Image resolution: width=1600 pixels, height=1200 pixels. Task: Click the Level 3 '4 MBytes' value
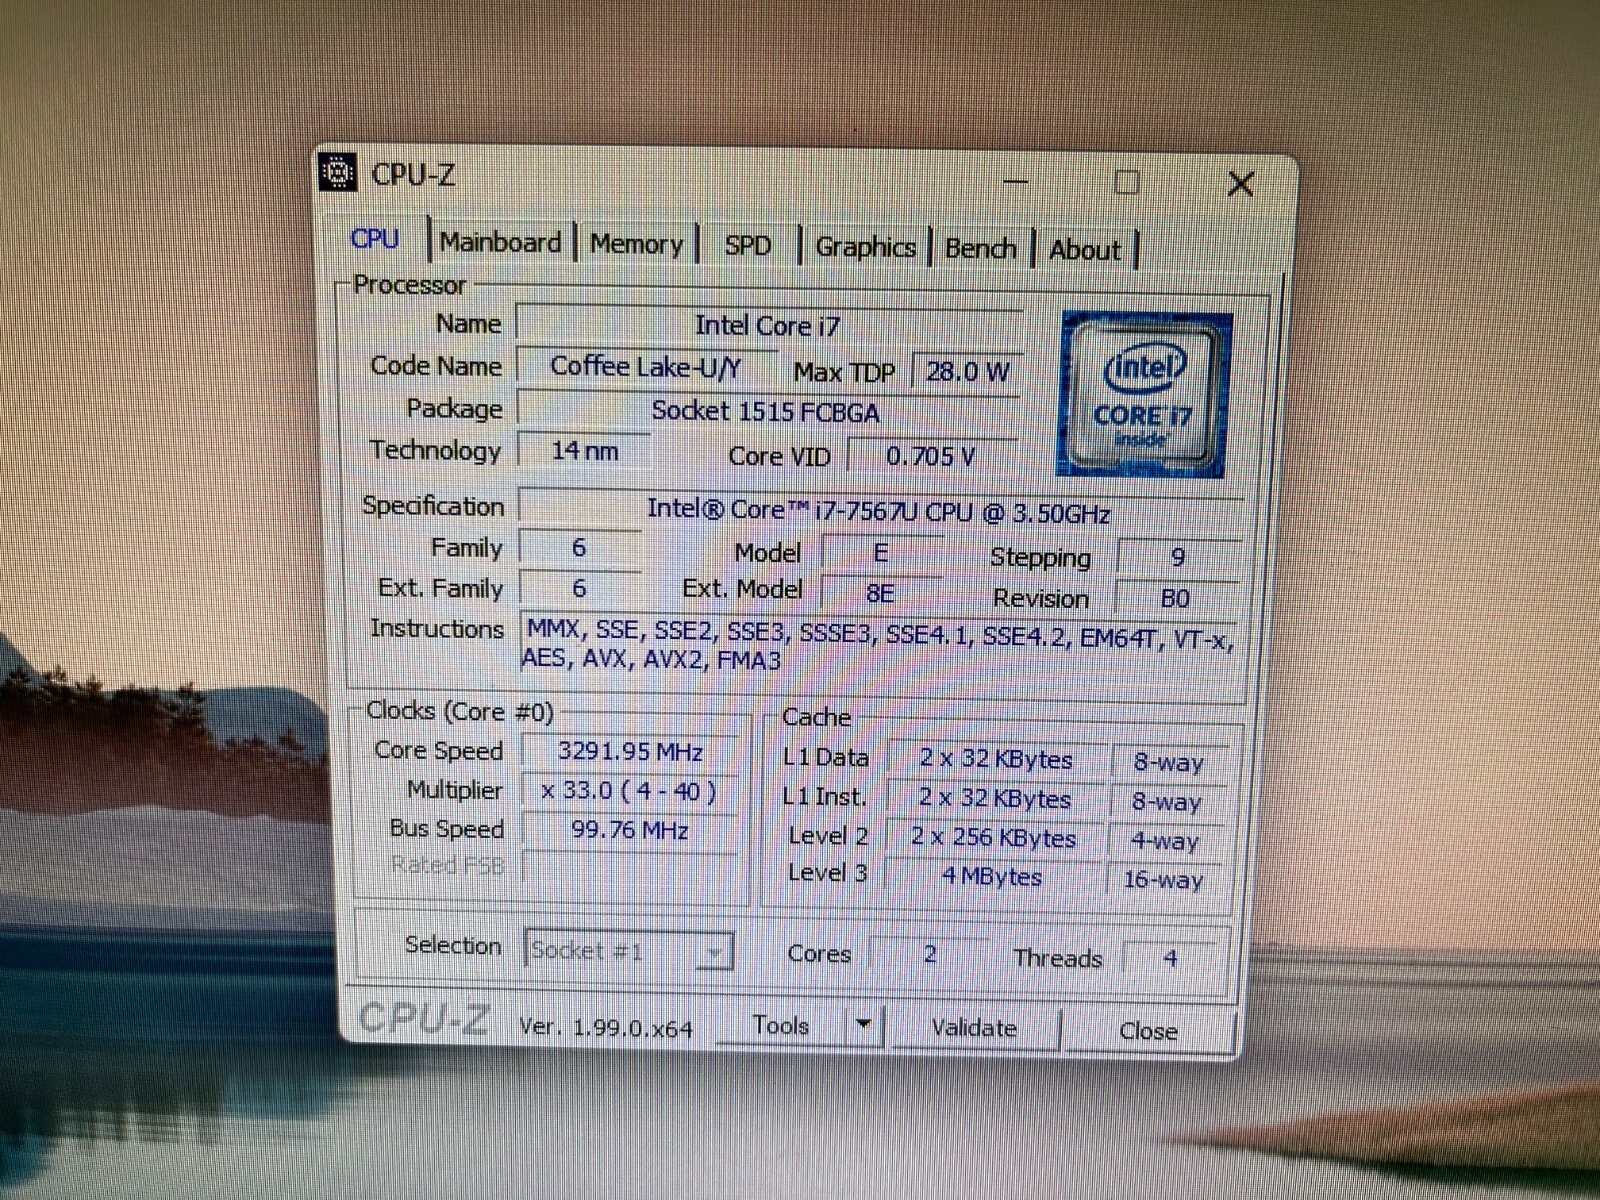[x=992, y=877]
